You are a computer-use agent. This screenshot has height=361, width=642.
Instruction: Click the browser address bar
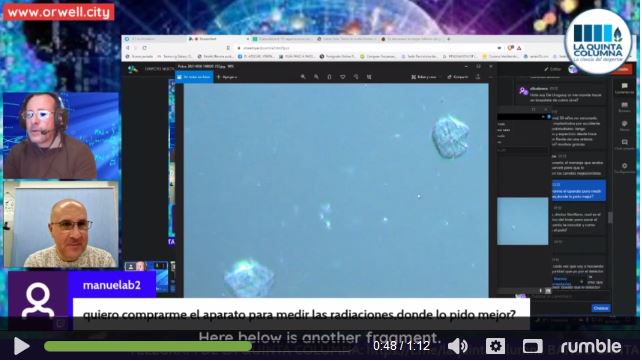pyautogui.click(x=364, y=48)
